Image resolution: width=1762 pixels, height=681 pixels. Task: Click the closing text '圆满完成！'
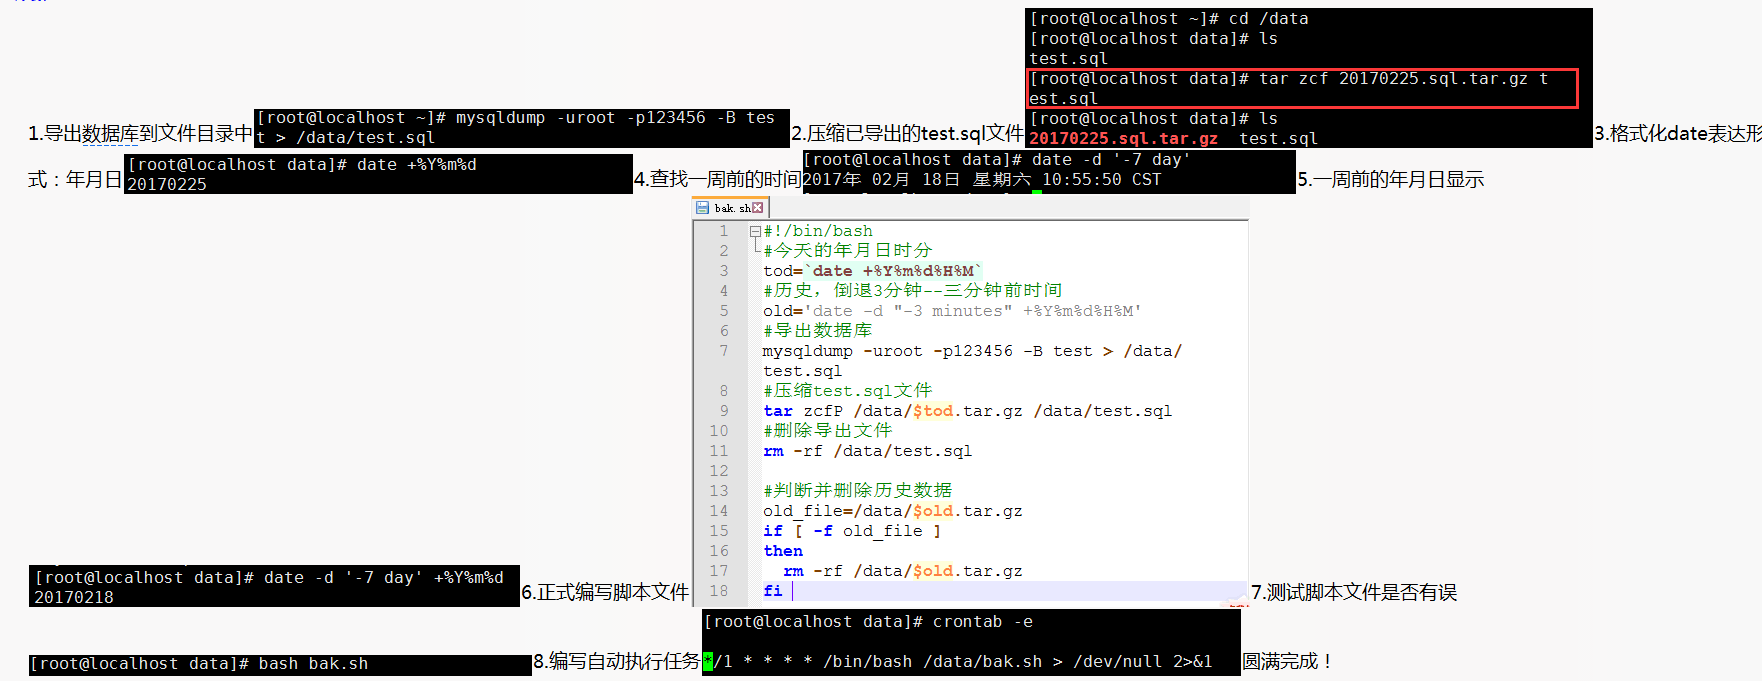tap(1288, 662)
